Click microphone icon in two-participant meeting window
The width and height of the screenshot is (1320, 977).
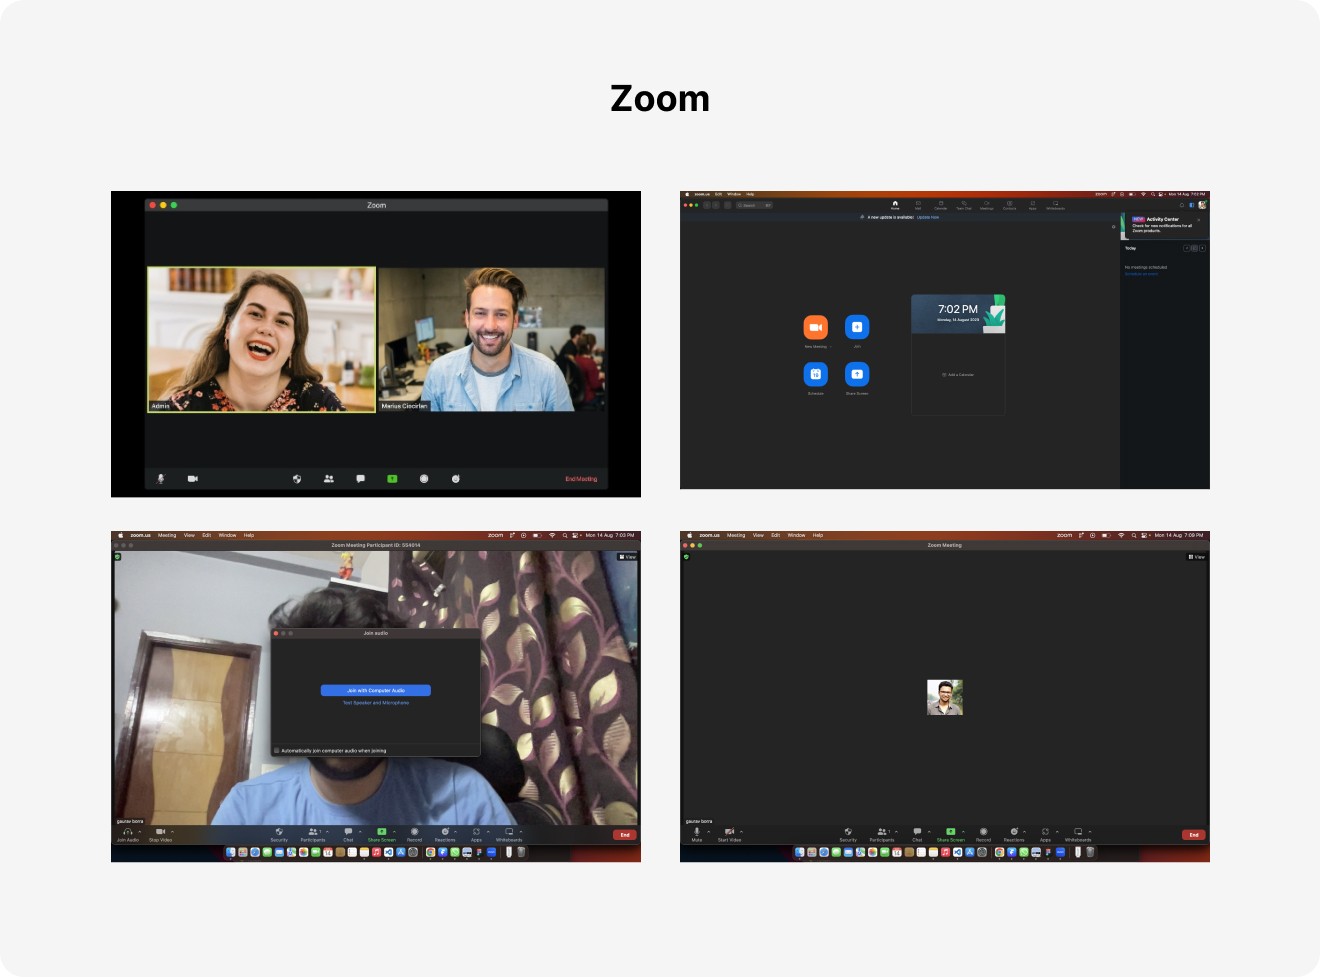pos(161,479)
